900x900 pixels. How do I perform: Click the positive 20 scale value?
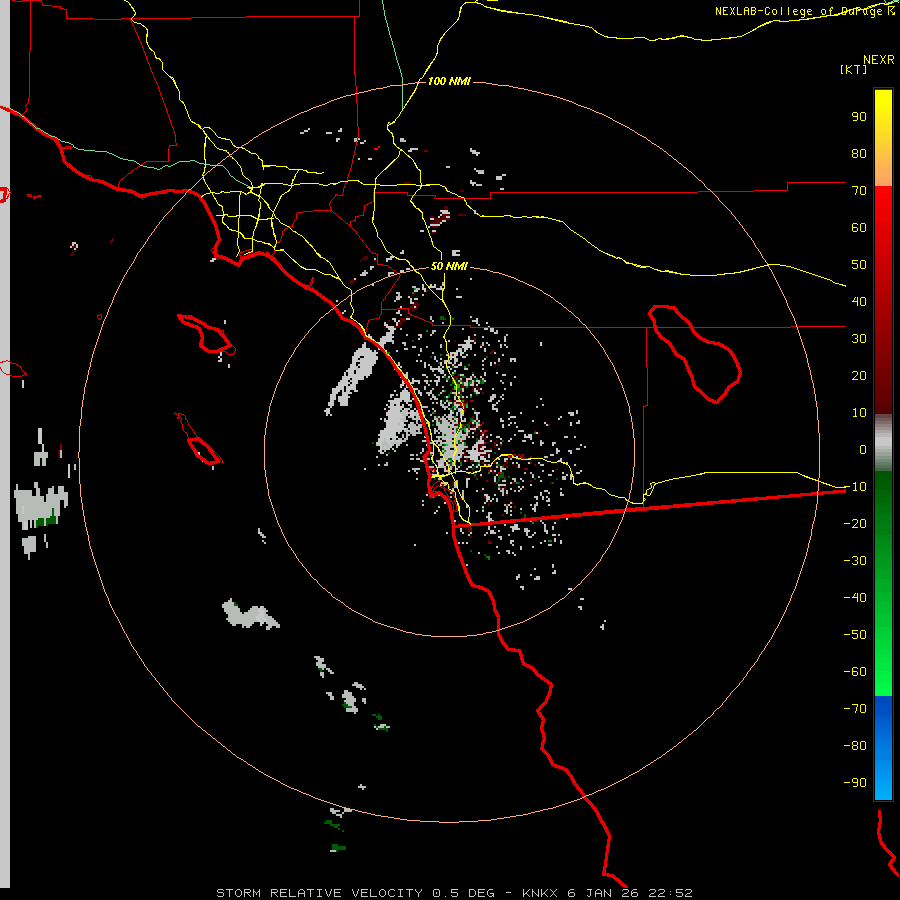(859, 376)
